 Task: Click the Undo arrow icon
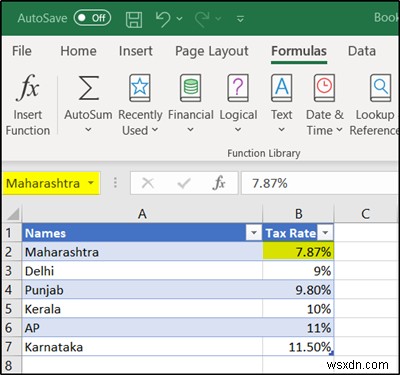pyautogui.click(x=163, y=18)
